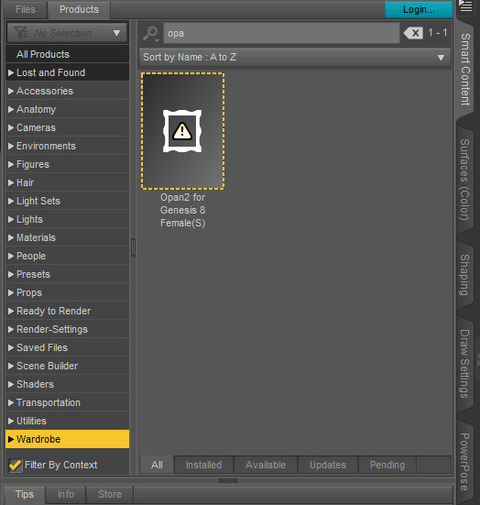480x505 pixels.
Task: Select the Ready to Render category
Action: tap(67, 311)
